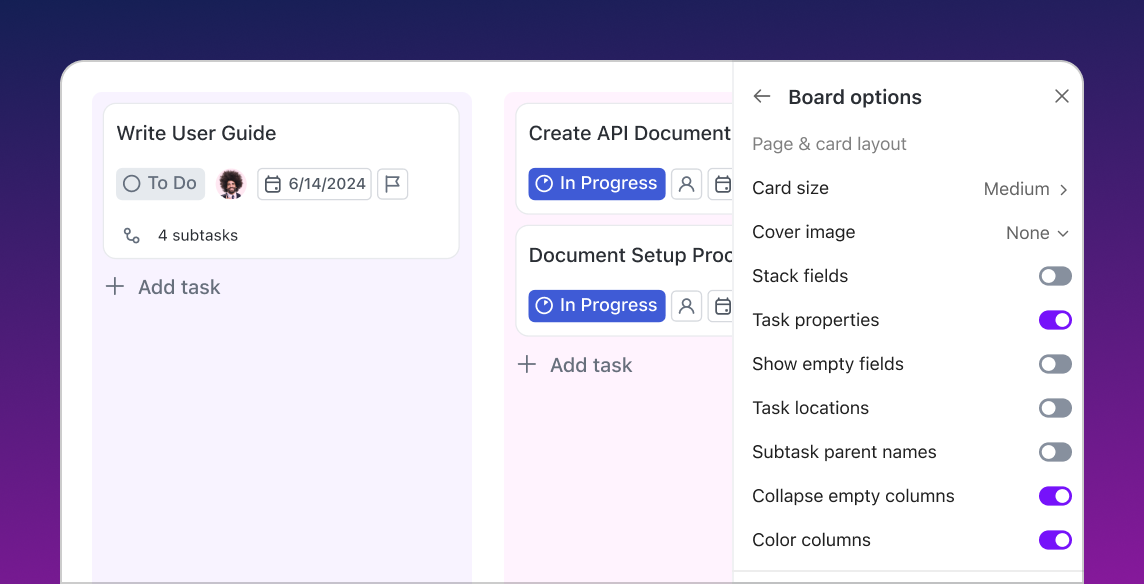The height and width of the screenshot is (584, 1144).
Task: Open the Document Setup card title
Action: click(x=630, y=255)
